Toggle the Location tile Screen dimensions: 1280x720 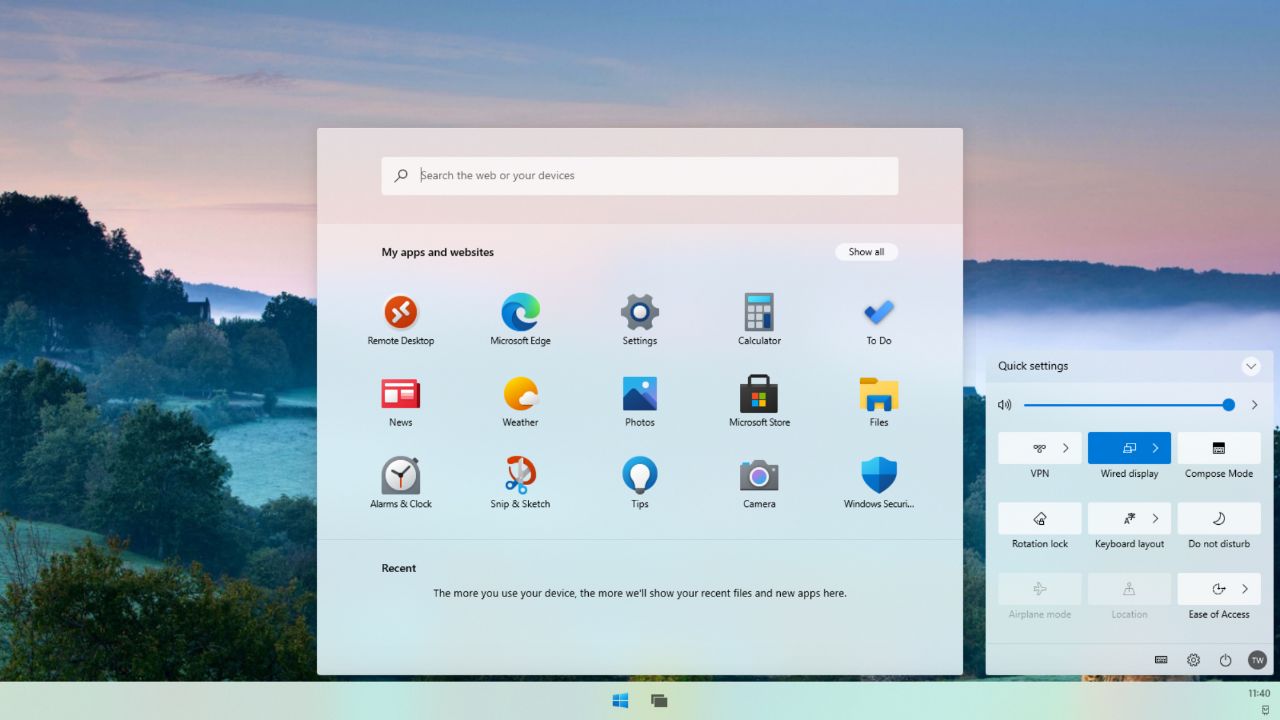tap(1129, 589)
